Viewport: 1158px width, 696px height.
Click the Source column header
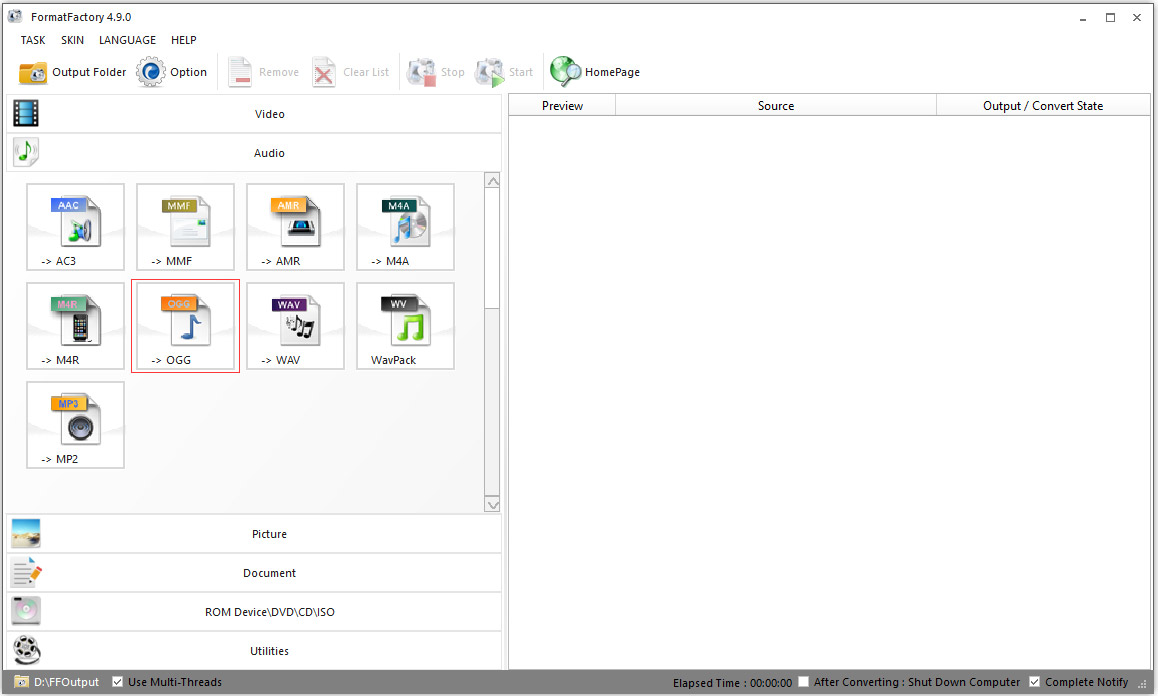point(775,106)
